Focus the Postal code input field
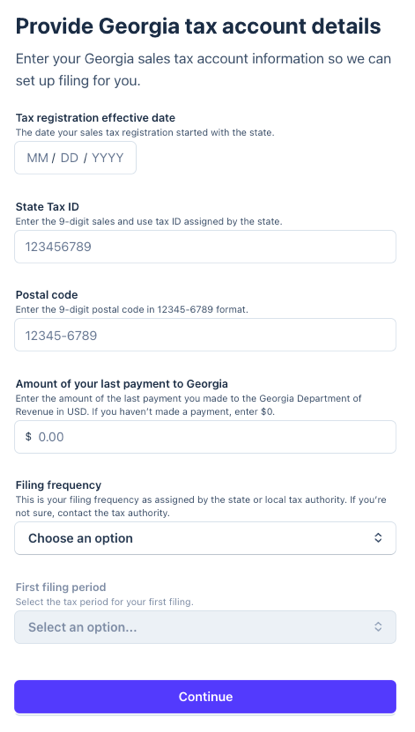This screenshot has width=415, height=732. [x=205, y=335]
